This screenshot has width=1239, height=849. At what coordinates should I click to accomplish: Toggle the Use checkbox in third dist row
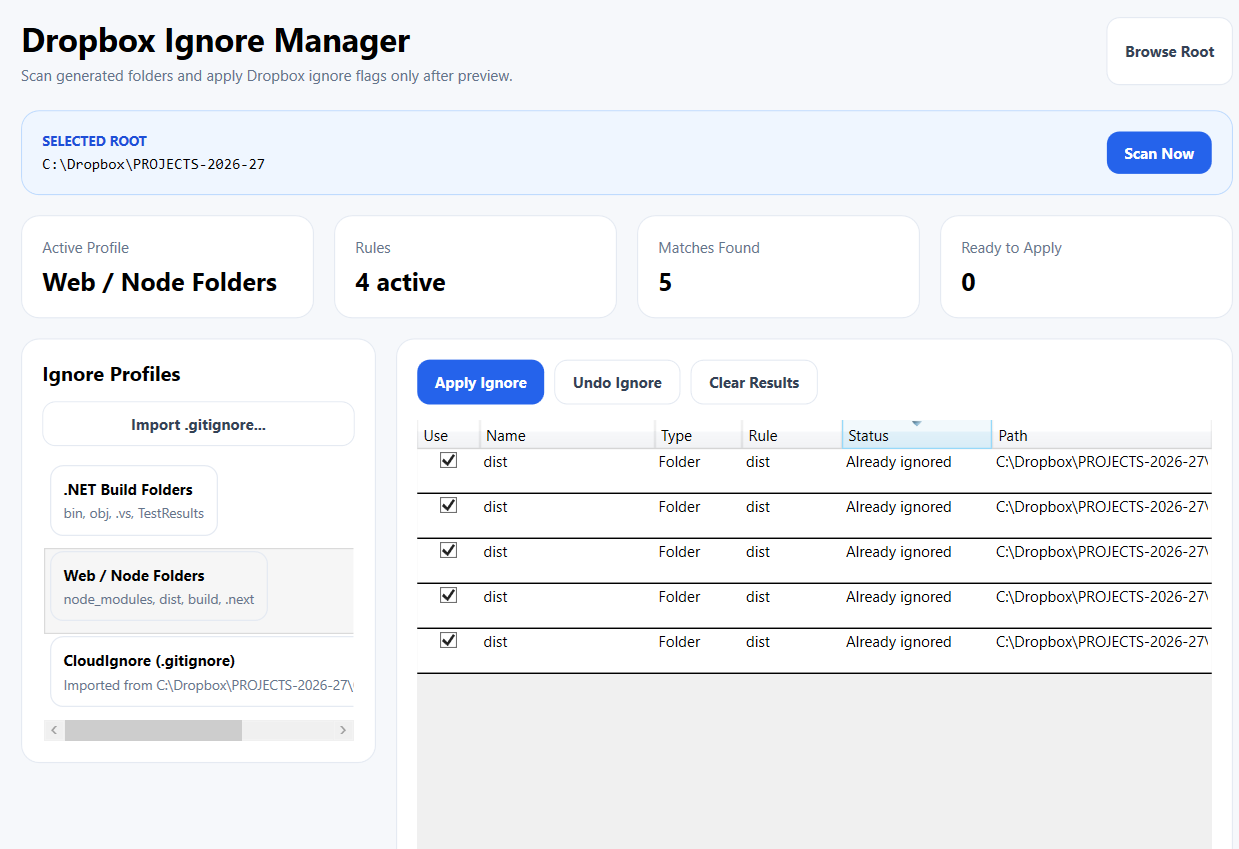coord(448,551)
